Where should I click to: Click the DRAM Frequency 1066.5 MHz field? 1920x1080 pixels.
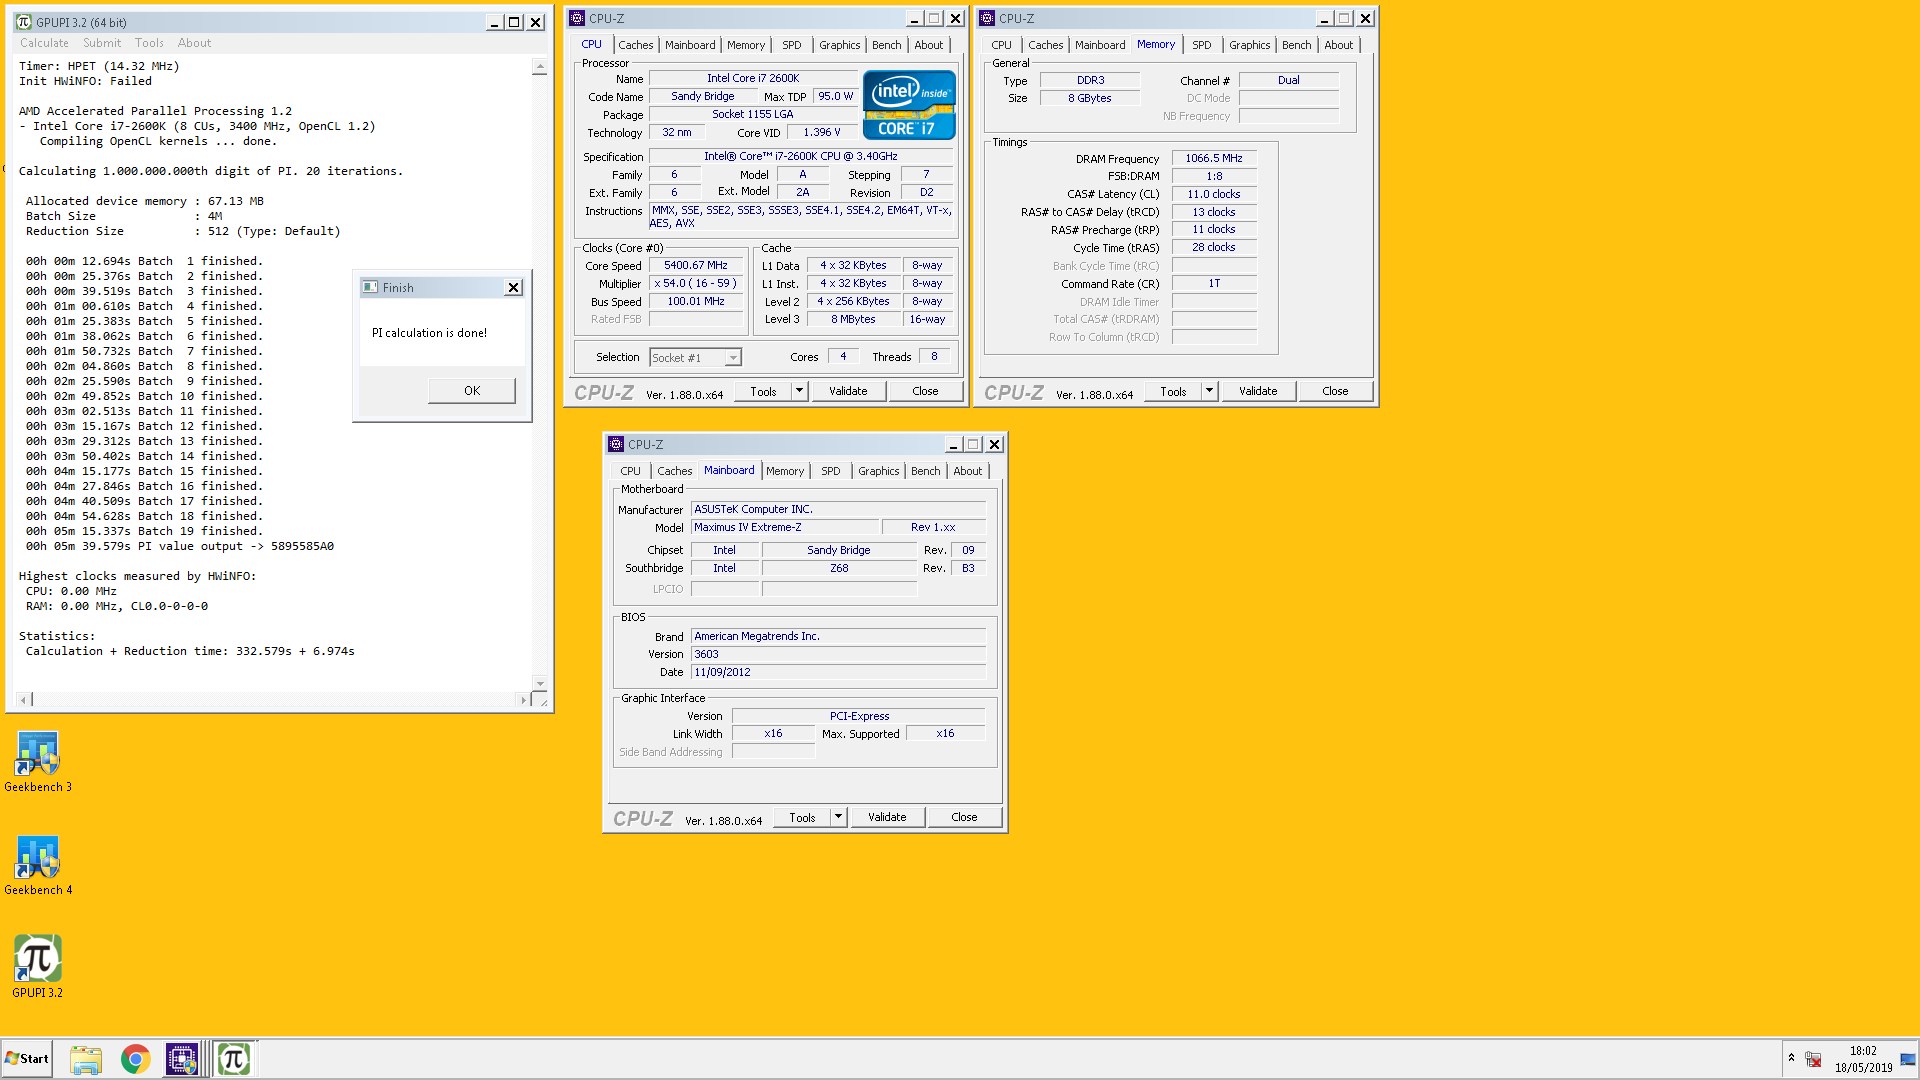tap(1214, 158)
